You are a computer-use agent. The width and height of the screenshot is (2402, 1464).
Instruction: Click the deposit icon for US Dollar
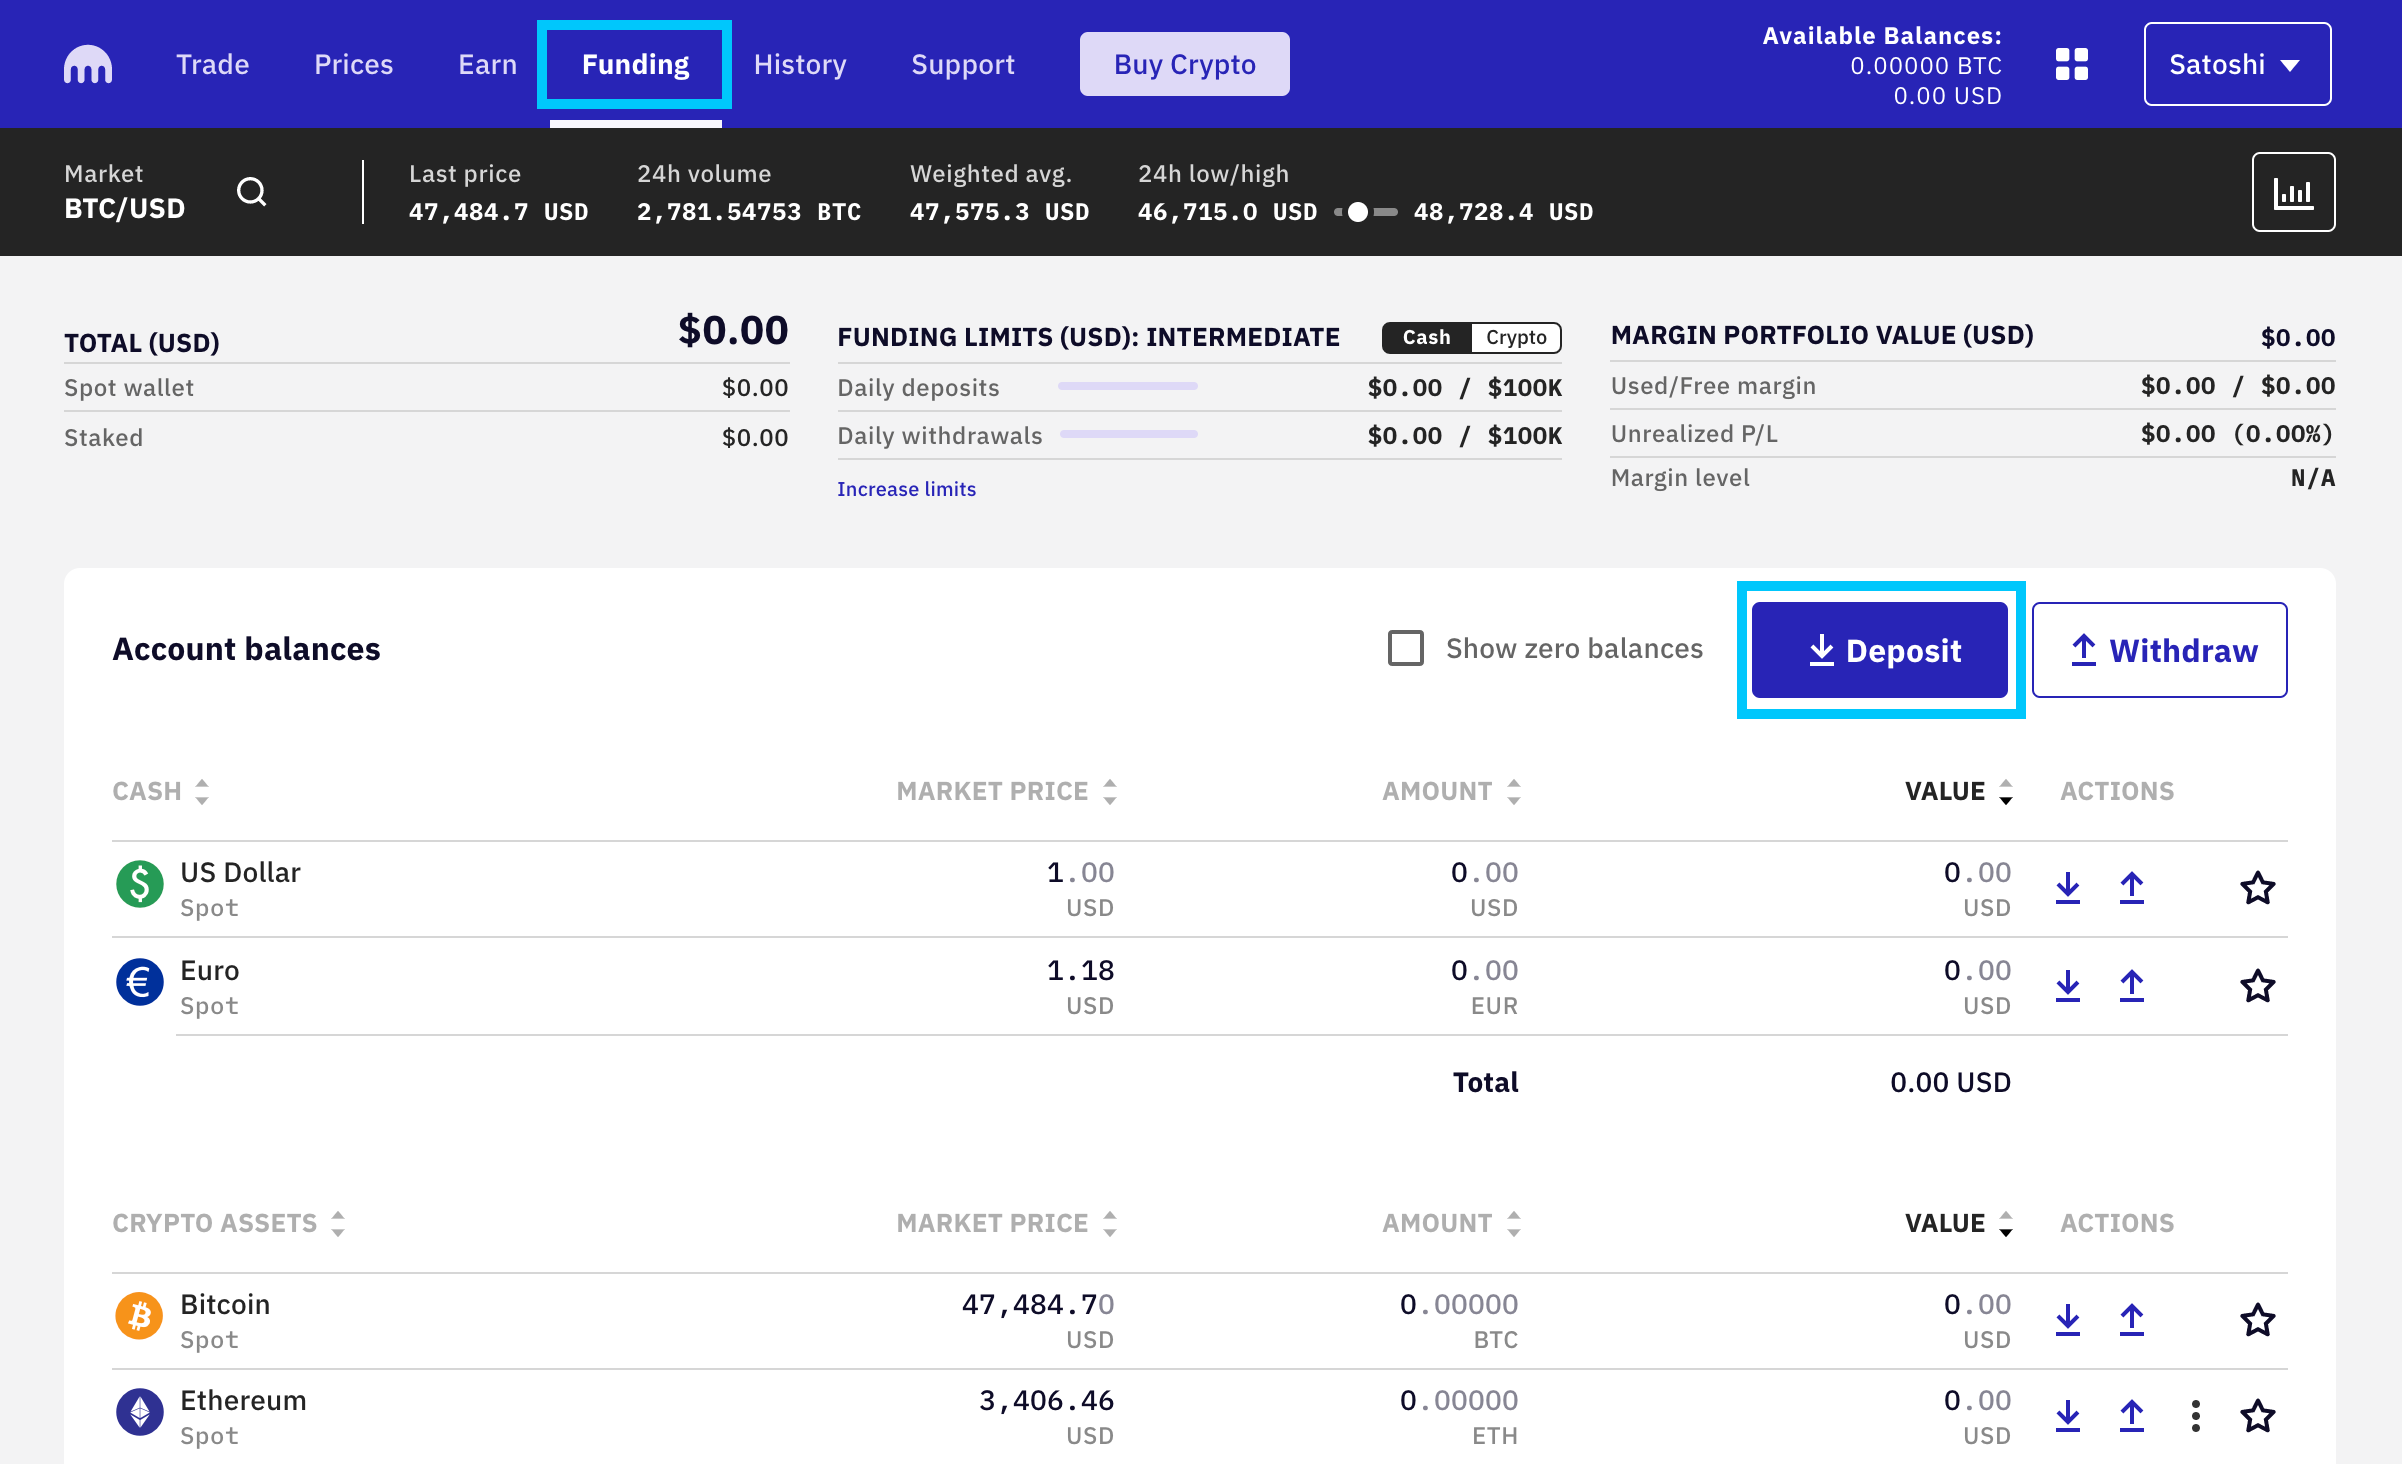pos(2067,887)
